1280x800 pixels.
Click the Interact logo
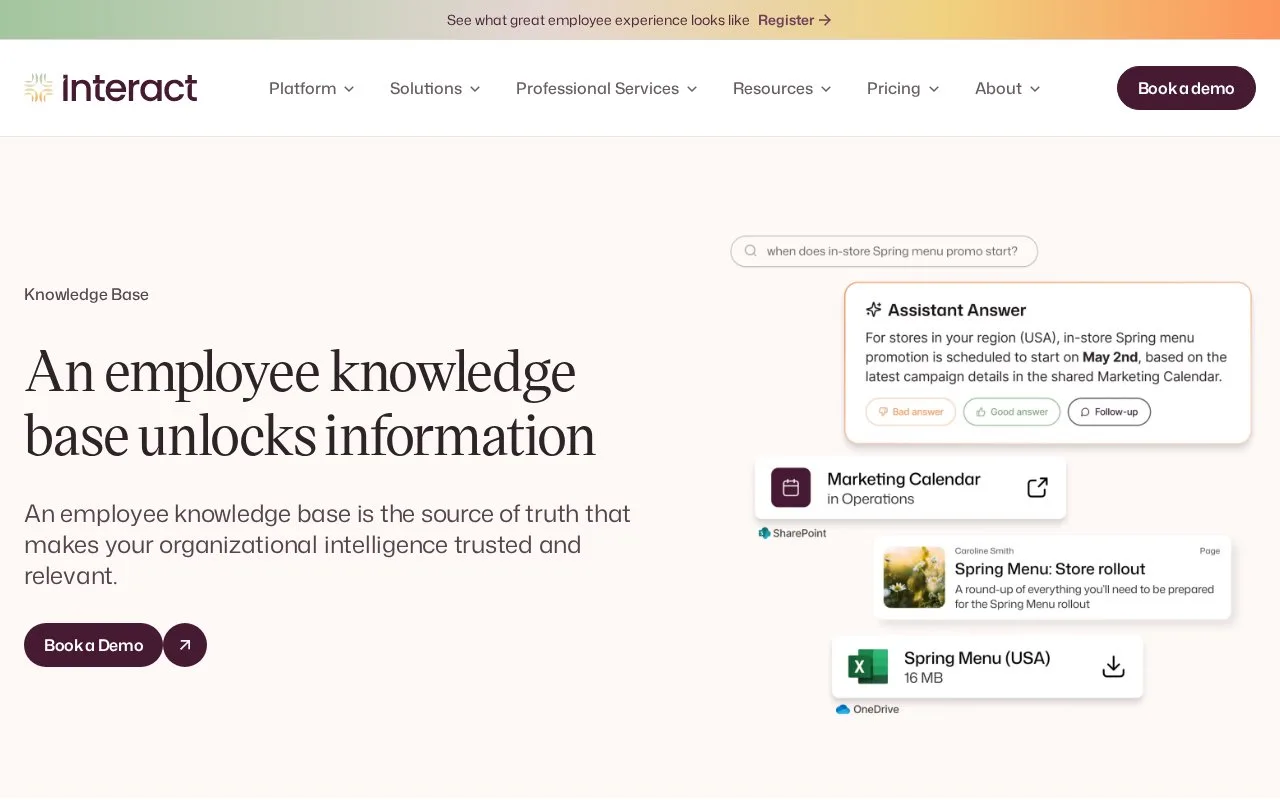(111, 88)
